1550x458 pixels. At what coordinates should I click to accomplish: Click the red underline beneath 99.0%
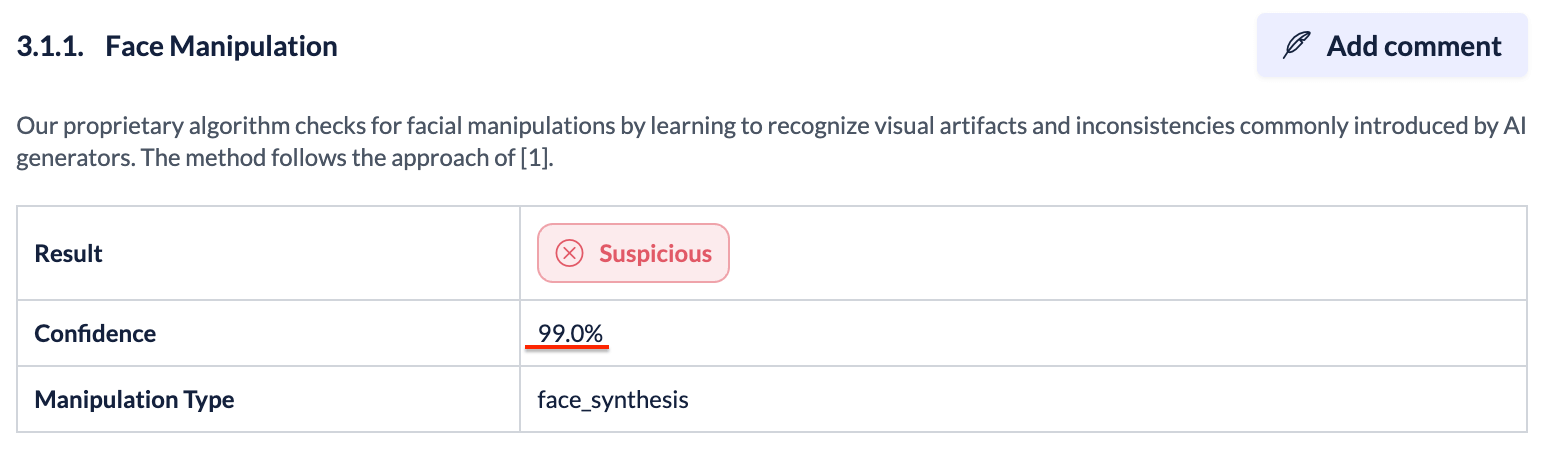point(567,347)
